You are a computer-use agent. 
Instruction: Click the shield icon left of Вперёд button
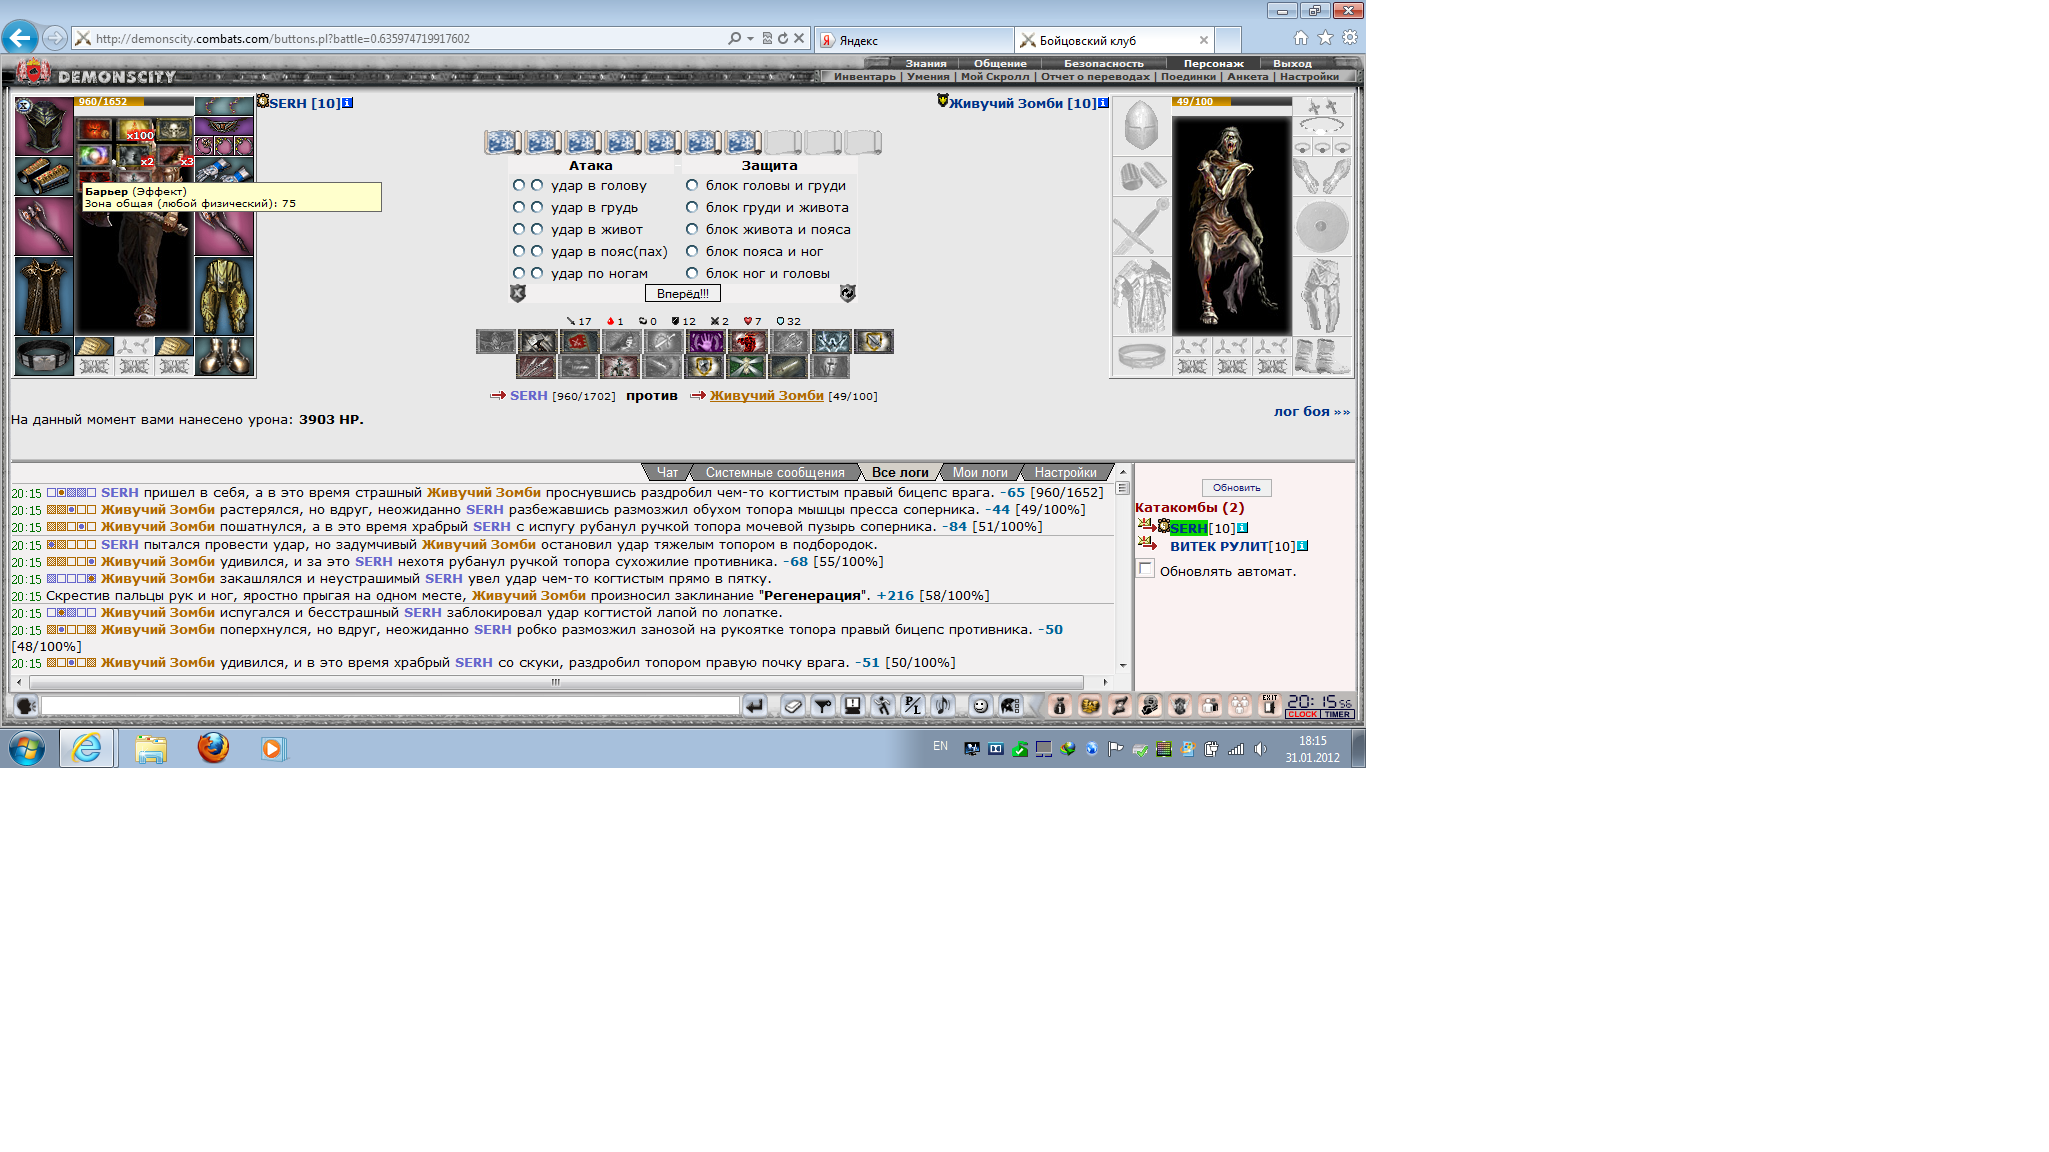518,293
